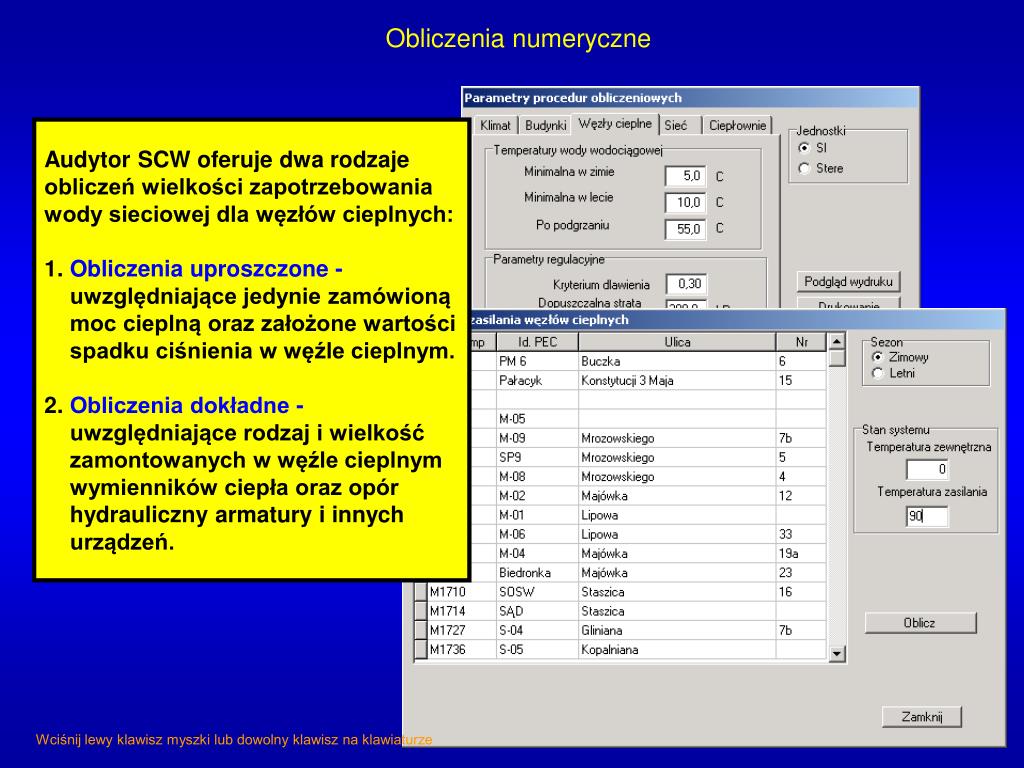The image size is (1024, 768).
Task: Select the M1736 cell
Action: (462, 650)
